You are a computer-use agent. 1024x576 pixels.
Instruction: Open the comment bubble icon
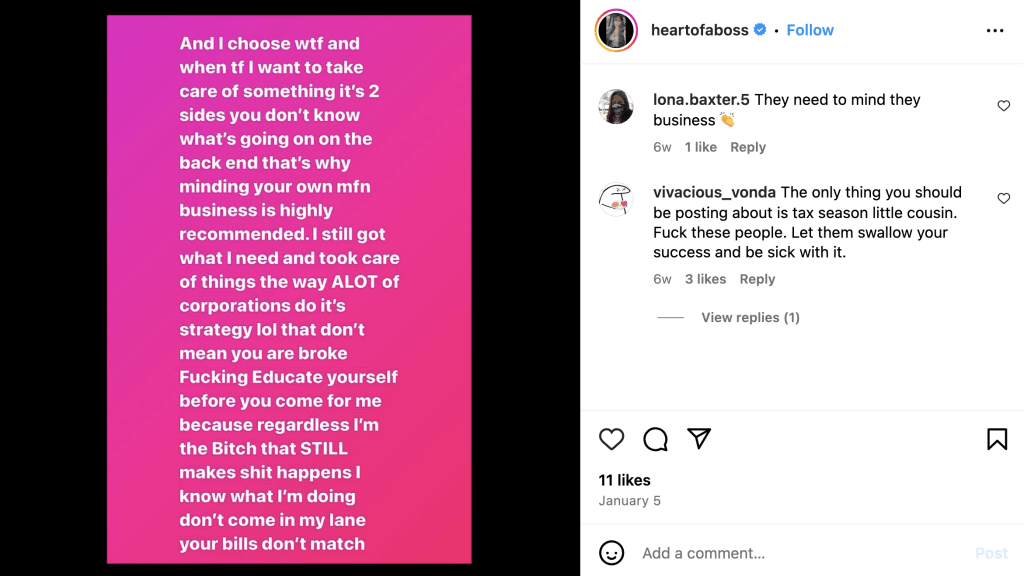point(655,439)
